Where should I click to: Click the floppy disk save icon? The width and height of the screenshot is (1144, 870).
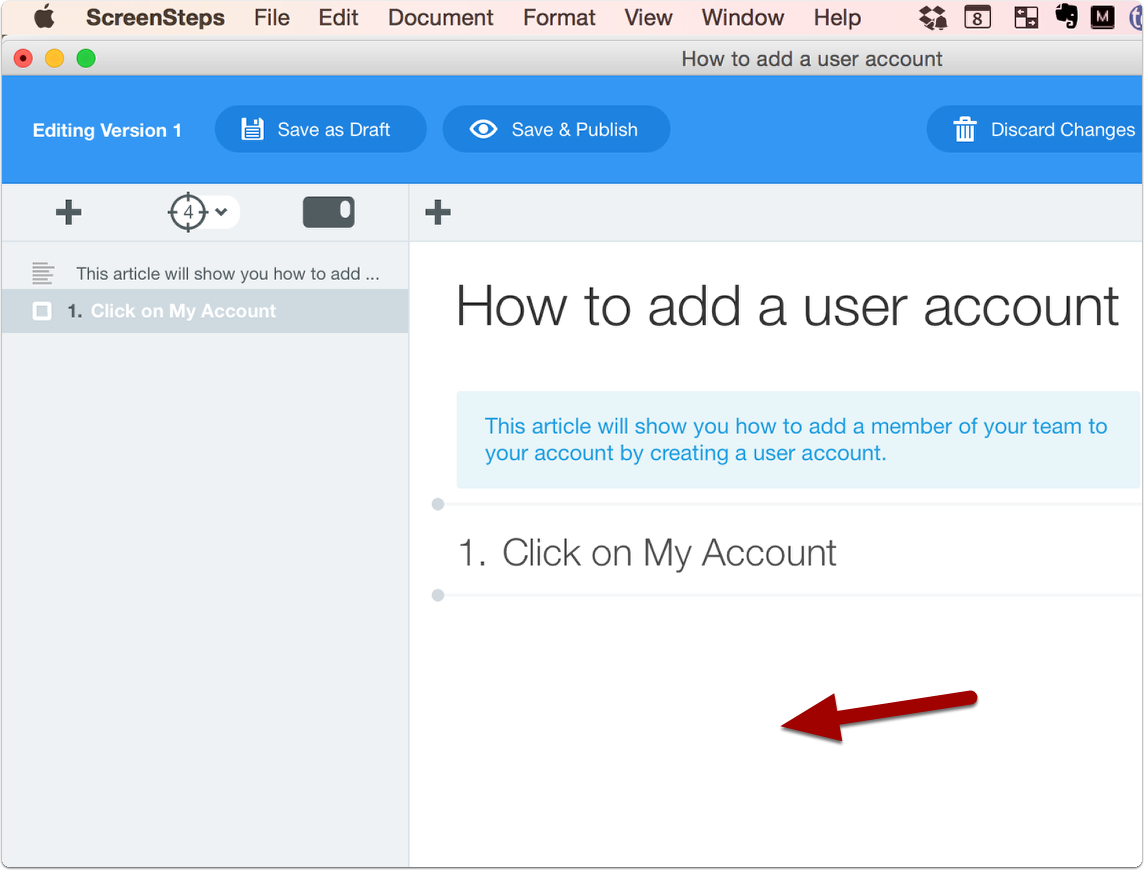(252, 129)
